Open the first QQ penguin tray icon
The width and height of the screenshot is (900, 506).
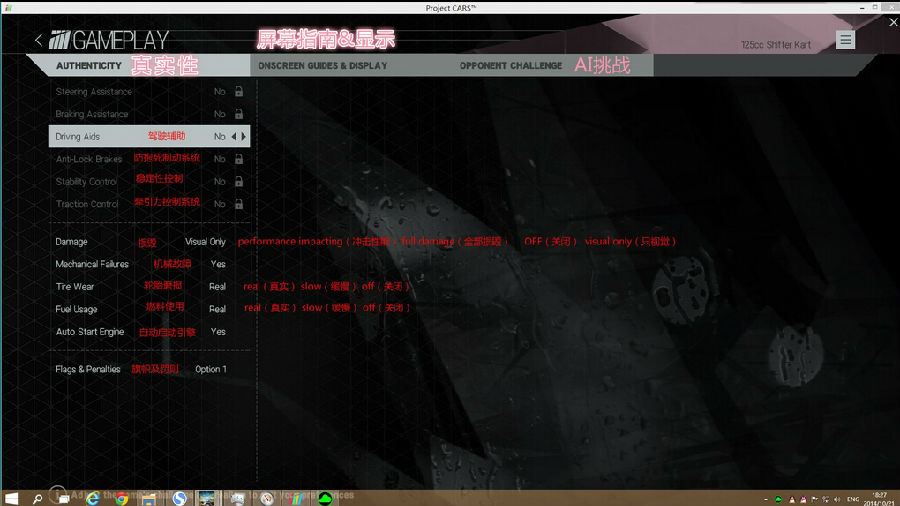tap(792, 500)
